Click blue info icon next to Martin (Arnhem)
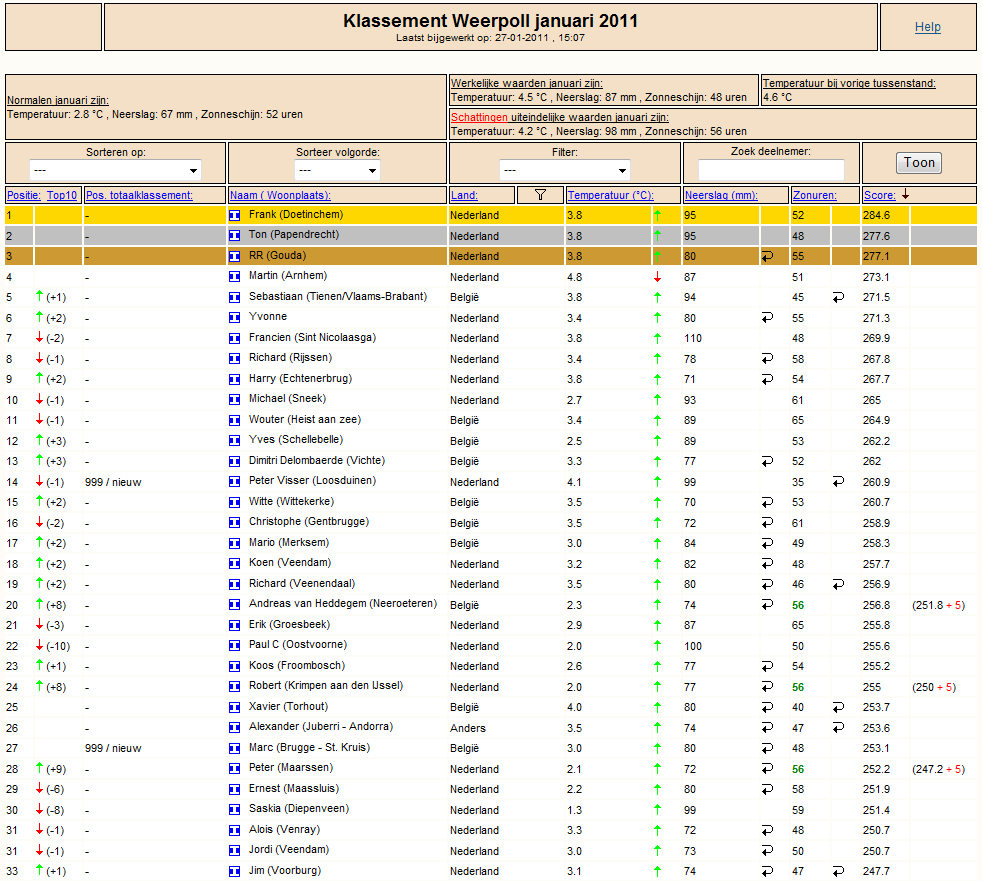This screenshot has height=881, width=982. pos(235,276)
